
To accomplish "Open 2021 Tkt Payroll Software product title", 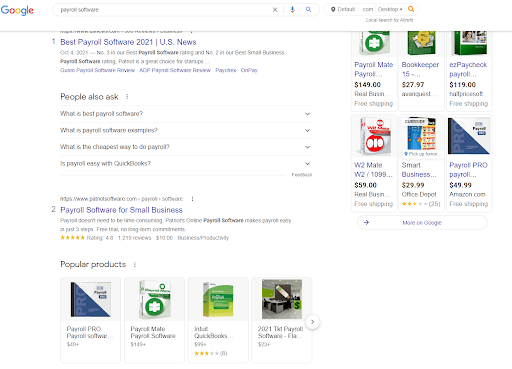I will (x=280, y=332).
